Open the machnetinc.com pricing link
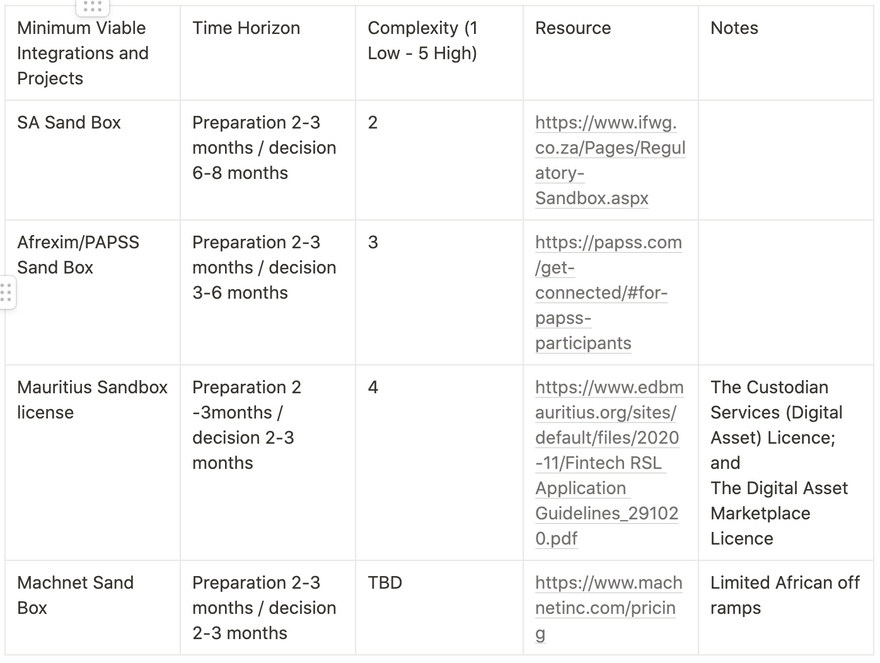Viewport: 880px width, 663px height. (608, 607)
